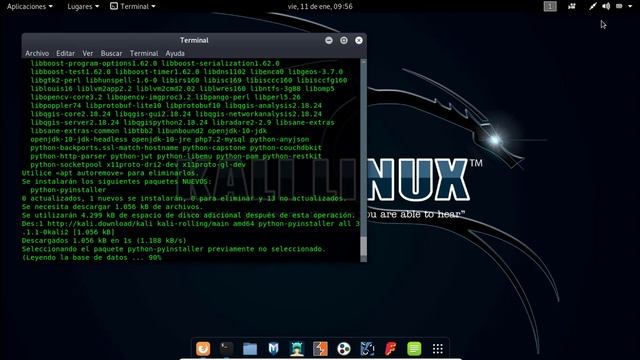
Task: Minimize the Terminal window
Action: (x=329, y=40)
